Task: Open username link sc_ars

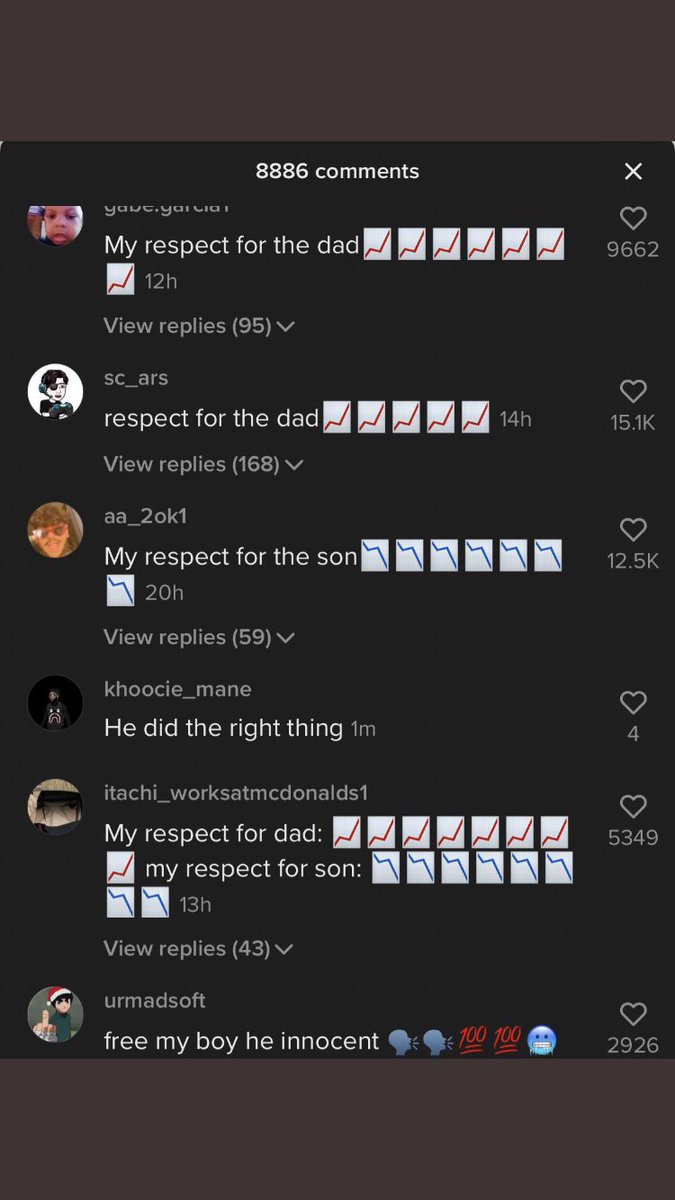Action: pyautogui.click(x=136, y=378)
